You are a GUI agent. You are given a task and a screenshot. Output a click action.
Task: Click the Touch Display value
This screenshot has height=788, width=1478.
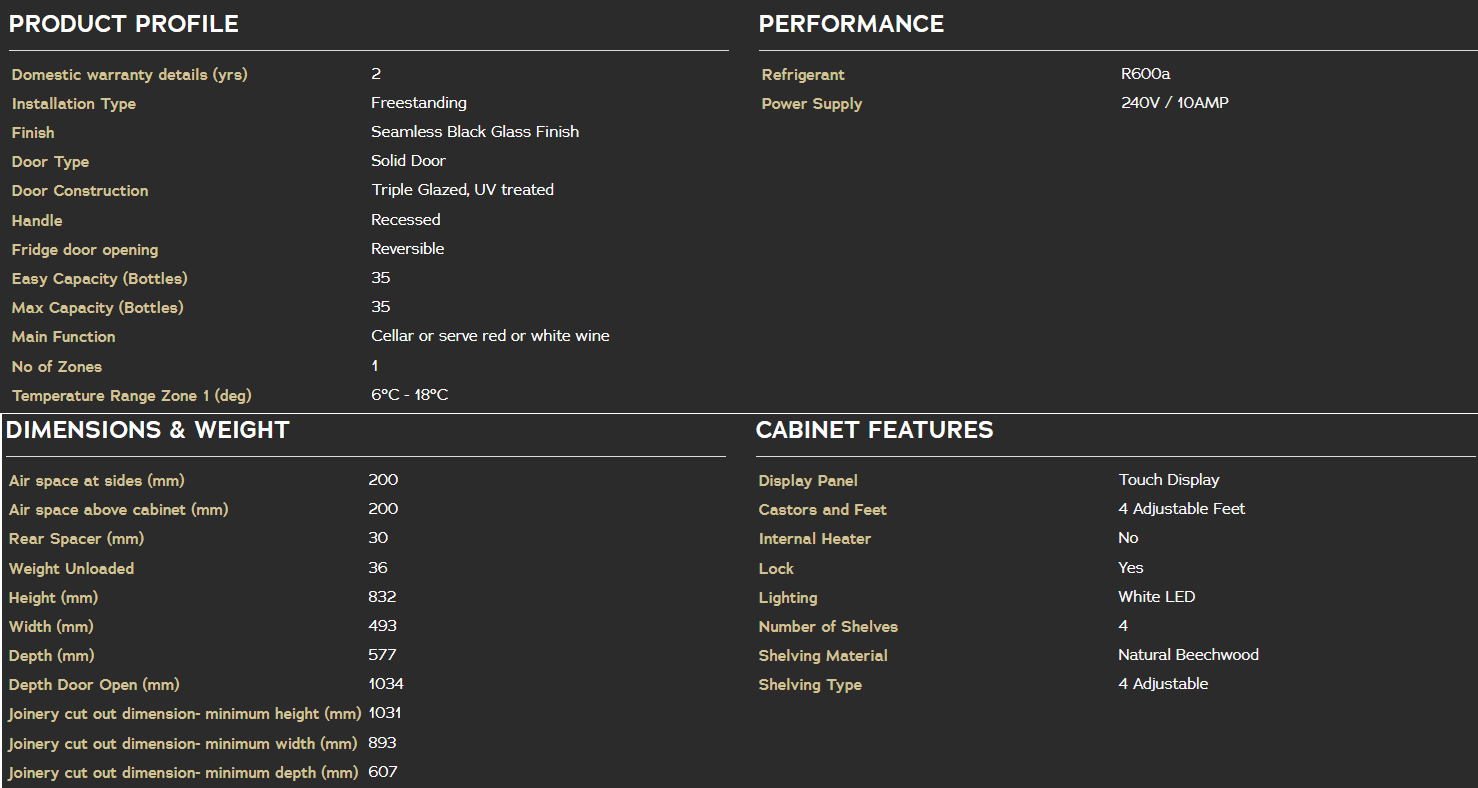coord(1168,480)
